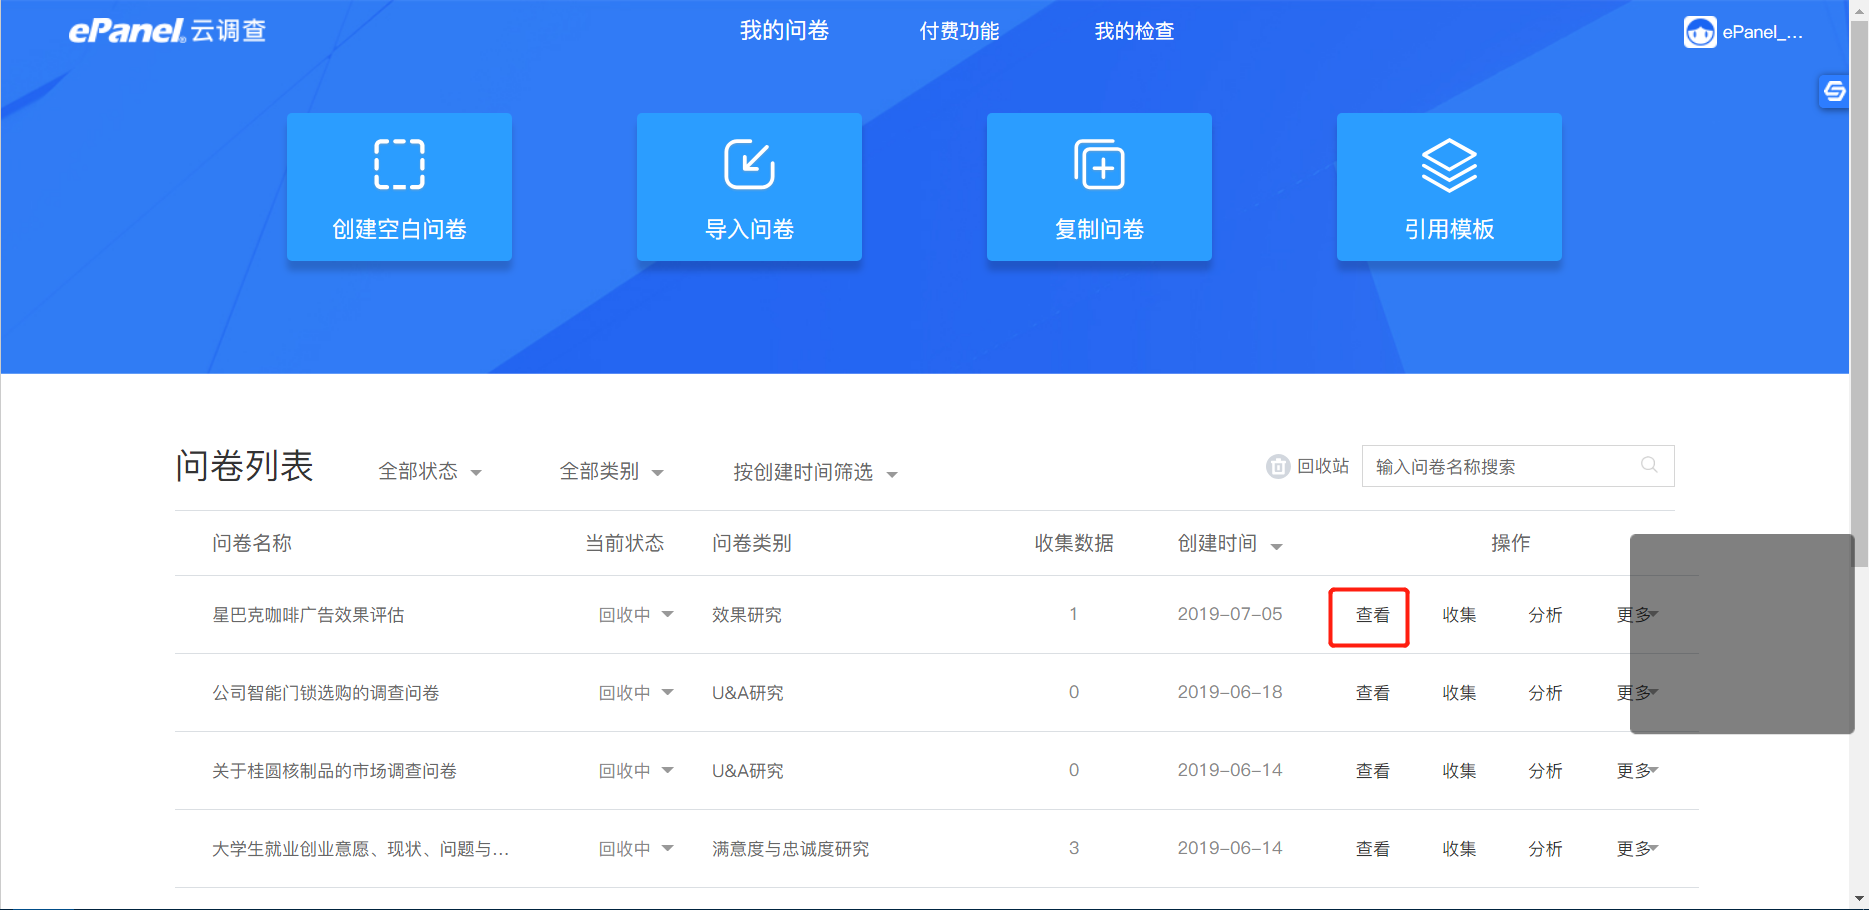This screenshot has width=1869, height=910.
Task: Click the 满意度与忠诚度研究 category cell
Action: coord(790,849)
